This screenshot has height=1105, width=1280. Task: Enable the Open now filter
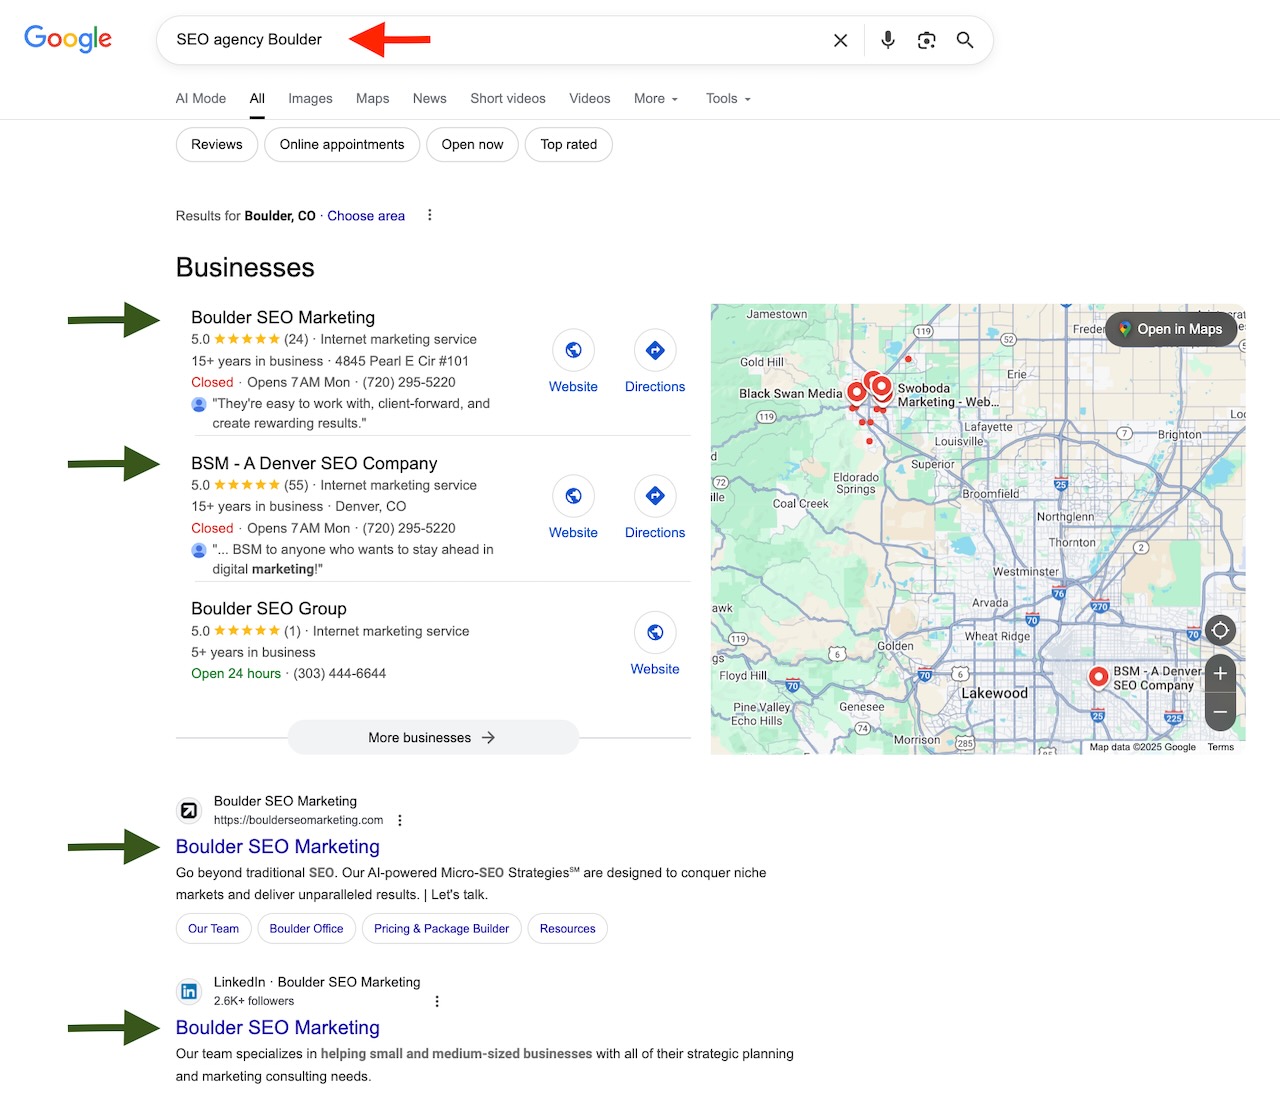pyautogui.click(x=472, y=144)
